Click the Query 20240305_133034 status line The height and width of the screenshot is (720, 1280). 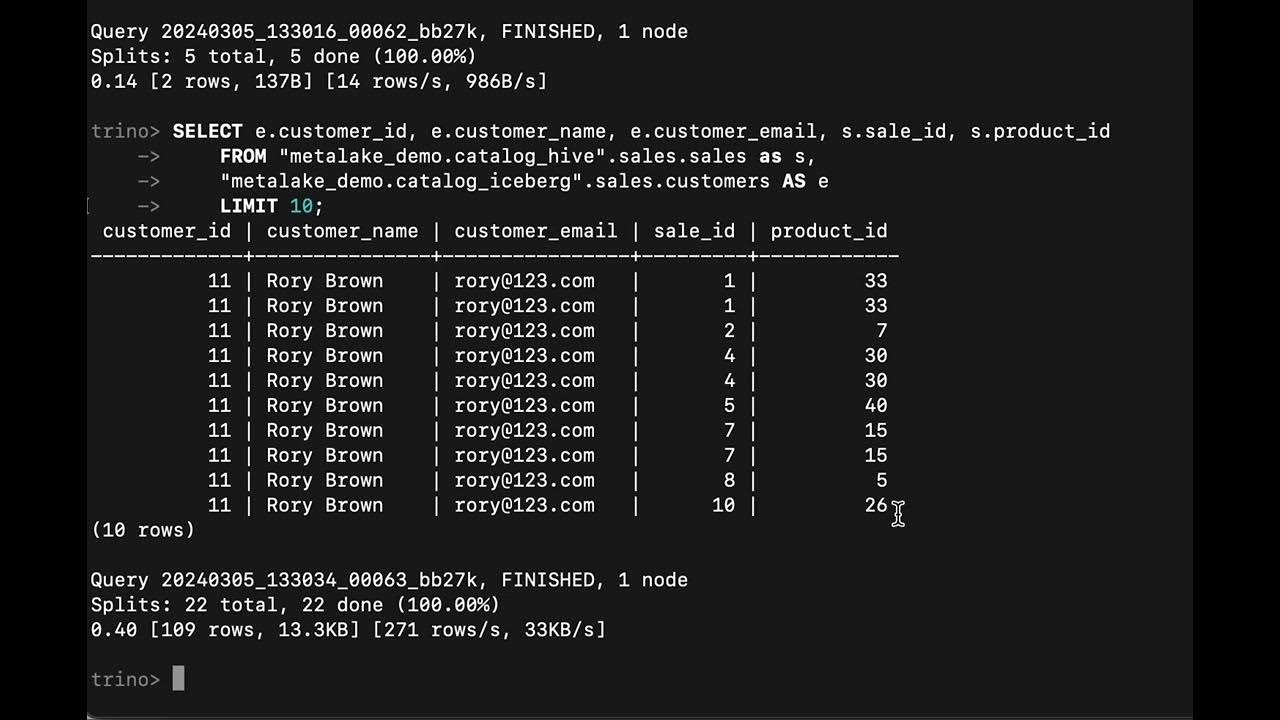coord(389,580)
